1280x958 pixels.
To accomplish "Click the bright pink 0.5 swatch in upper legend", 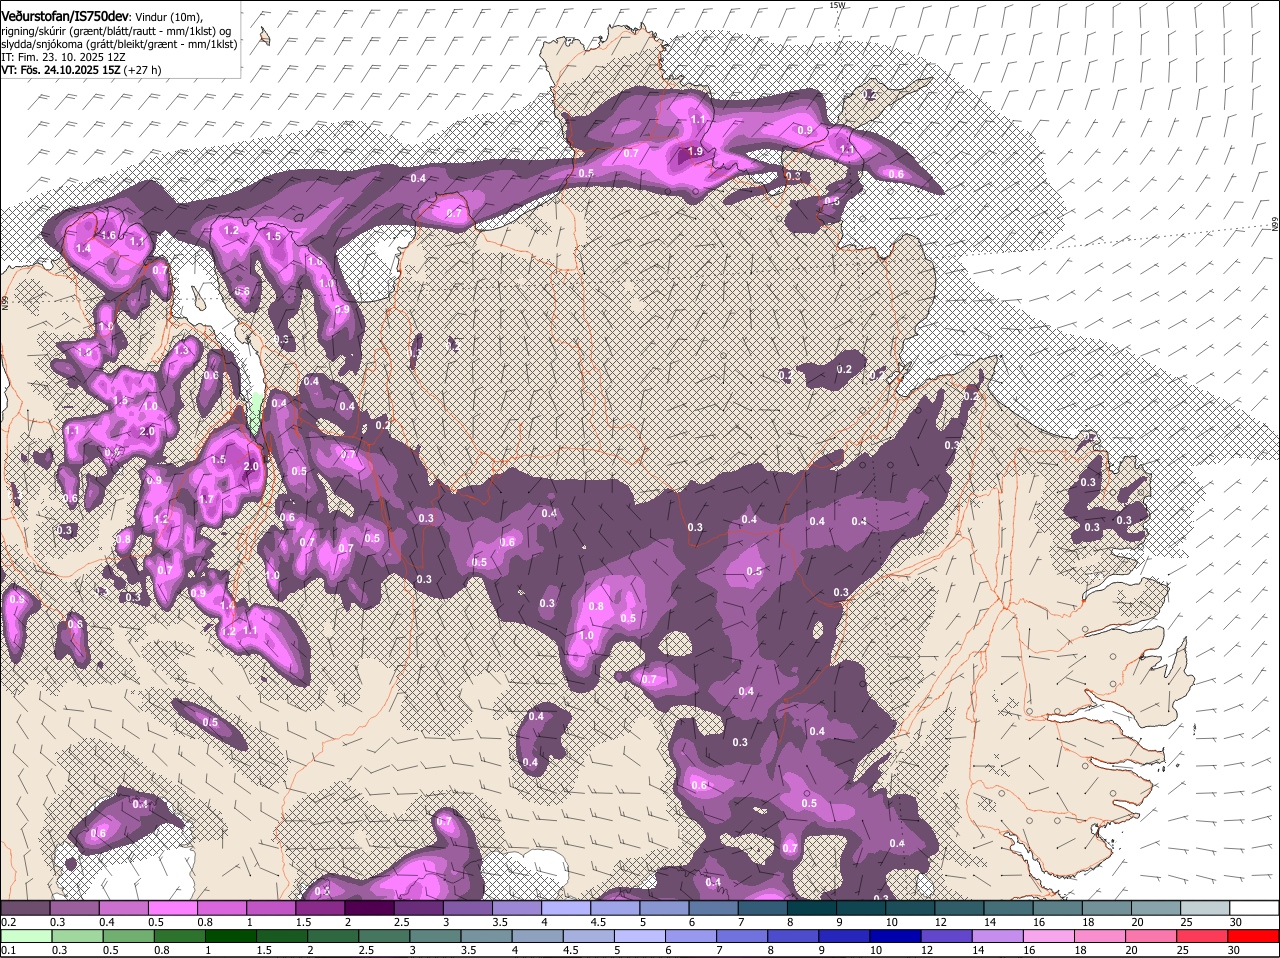I will (173, 907).
